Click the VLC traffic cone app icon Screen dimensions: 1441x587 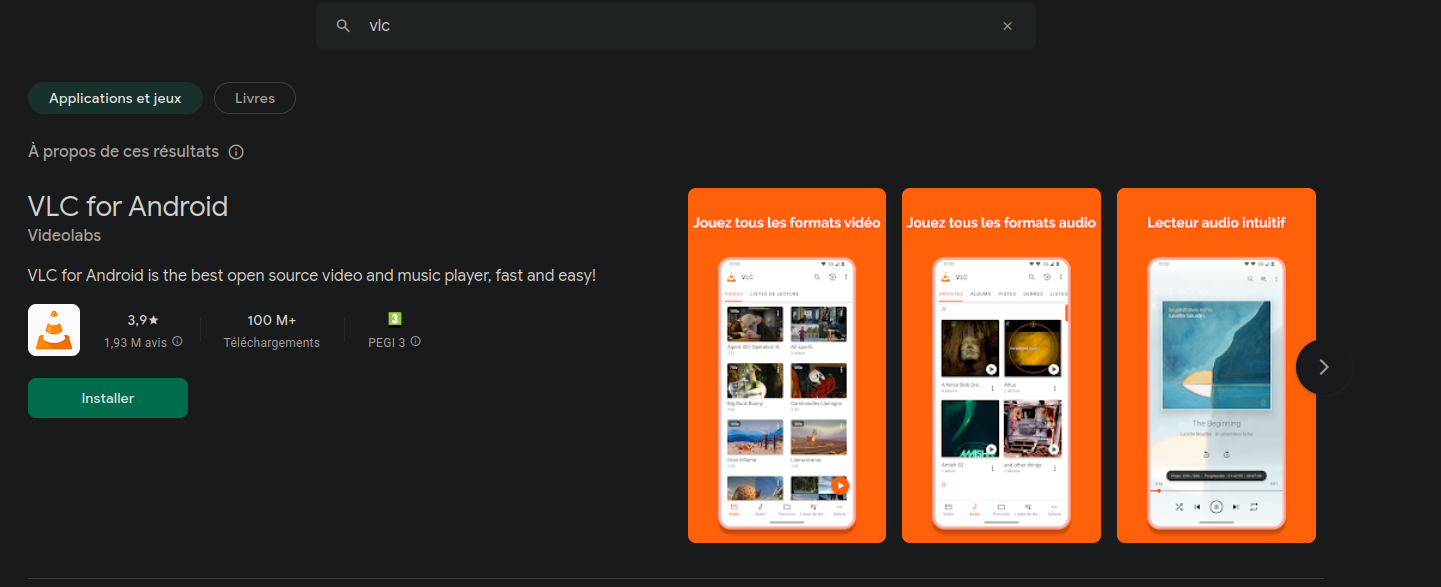54,330
